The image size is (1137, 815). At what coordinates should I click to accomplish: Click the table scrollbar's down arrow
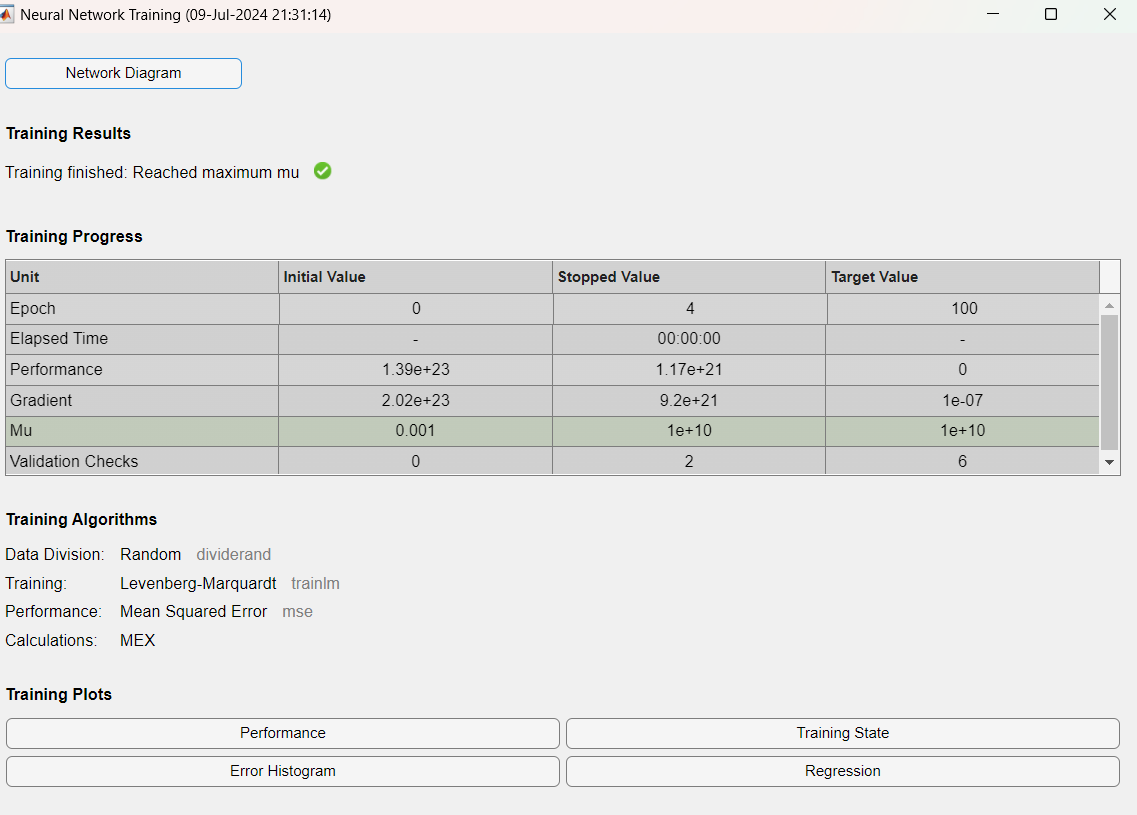click(x=1109, y=463)
